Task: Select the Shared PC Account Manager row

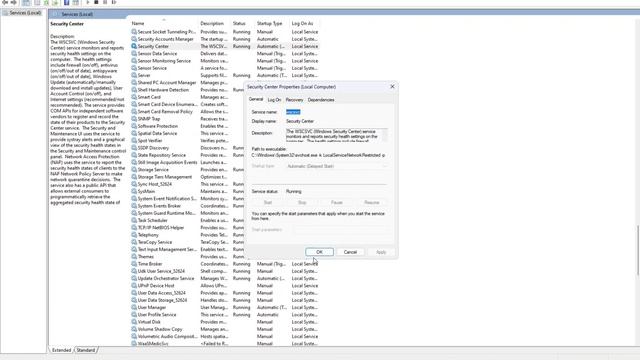Action: pos(188,83)
